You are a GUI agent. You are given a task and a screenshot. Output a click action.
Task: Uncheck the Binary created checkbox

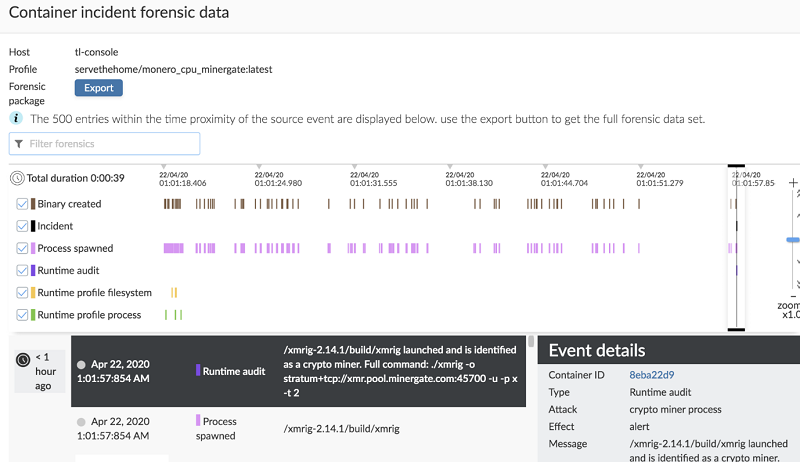(22, 204)
